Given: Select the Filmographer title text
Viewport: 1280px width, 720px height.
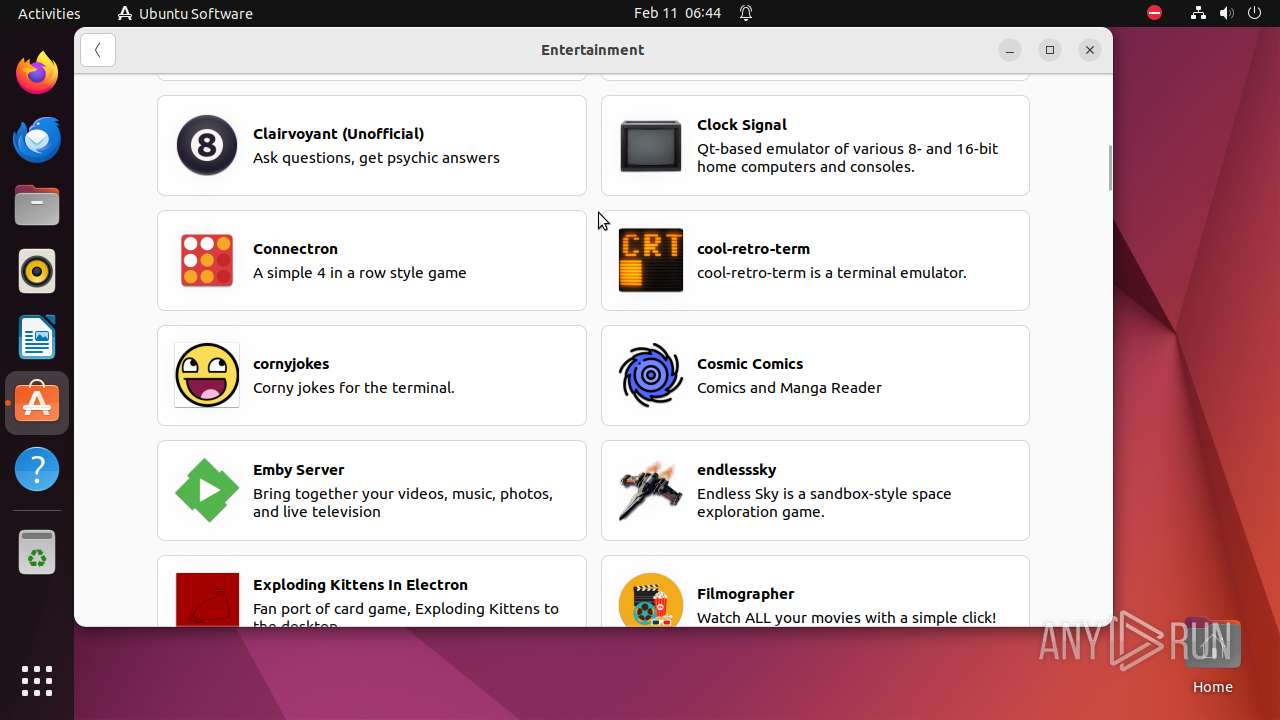Looking at the screenshot, I should tap(745, 594).
